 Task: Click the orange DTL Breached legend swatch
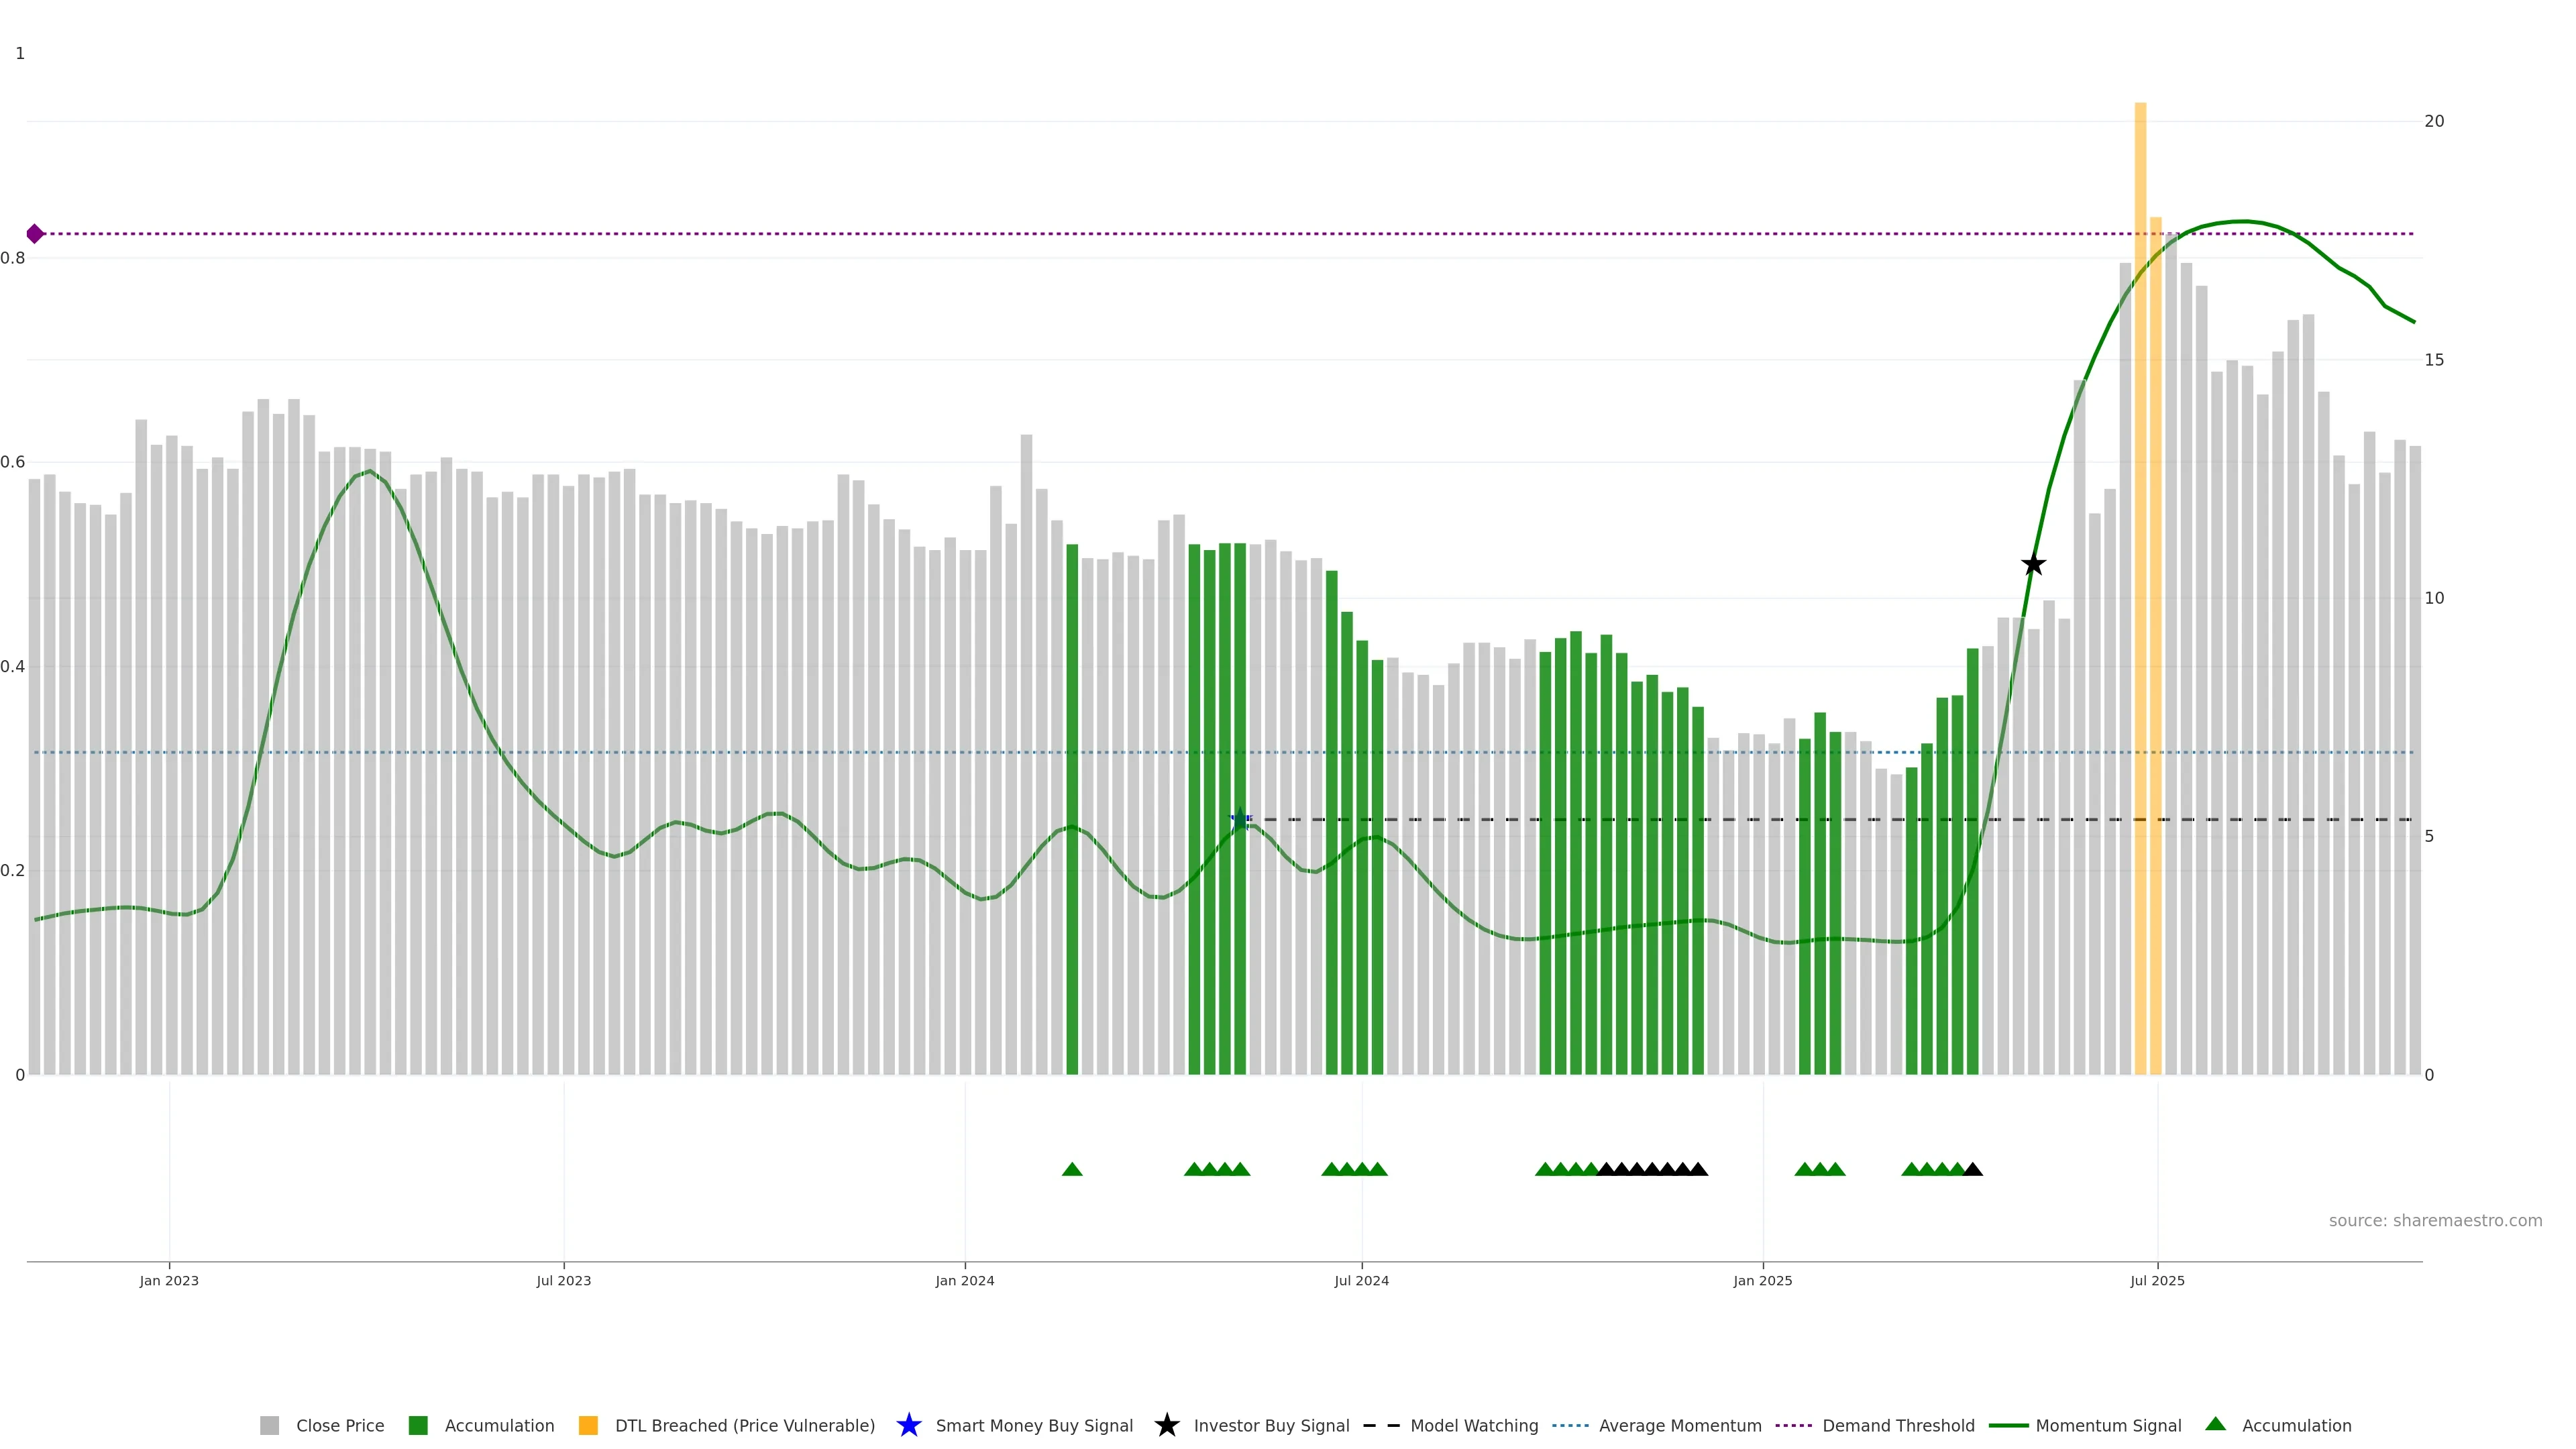tap(588, 1425)
